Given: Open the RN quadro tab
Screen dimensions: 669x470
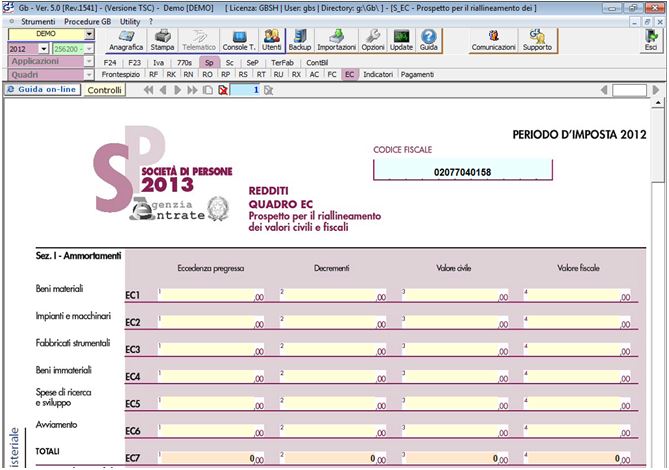Looking at the screenshot, I should [x=189, y=75].
